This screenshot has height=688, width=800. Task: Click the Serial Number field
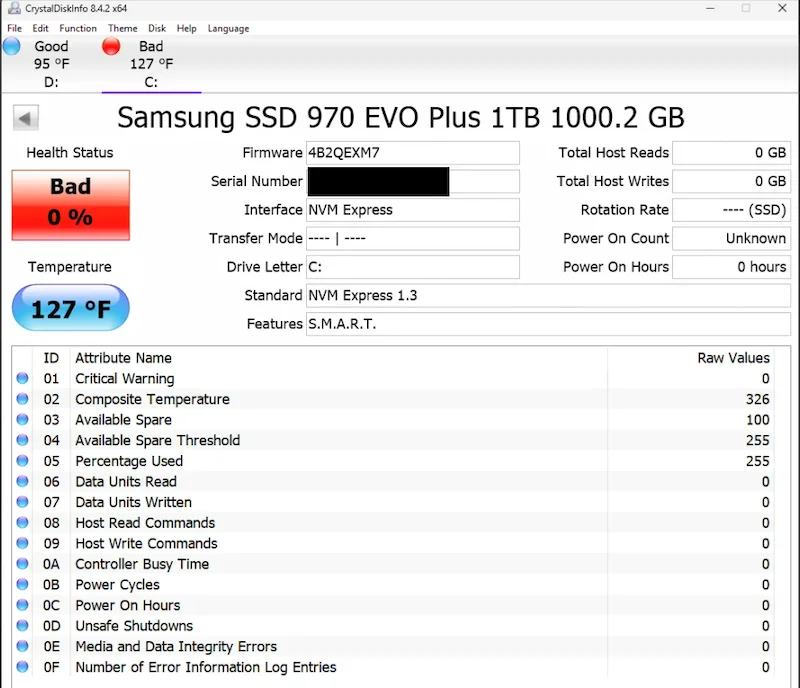413,181
